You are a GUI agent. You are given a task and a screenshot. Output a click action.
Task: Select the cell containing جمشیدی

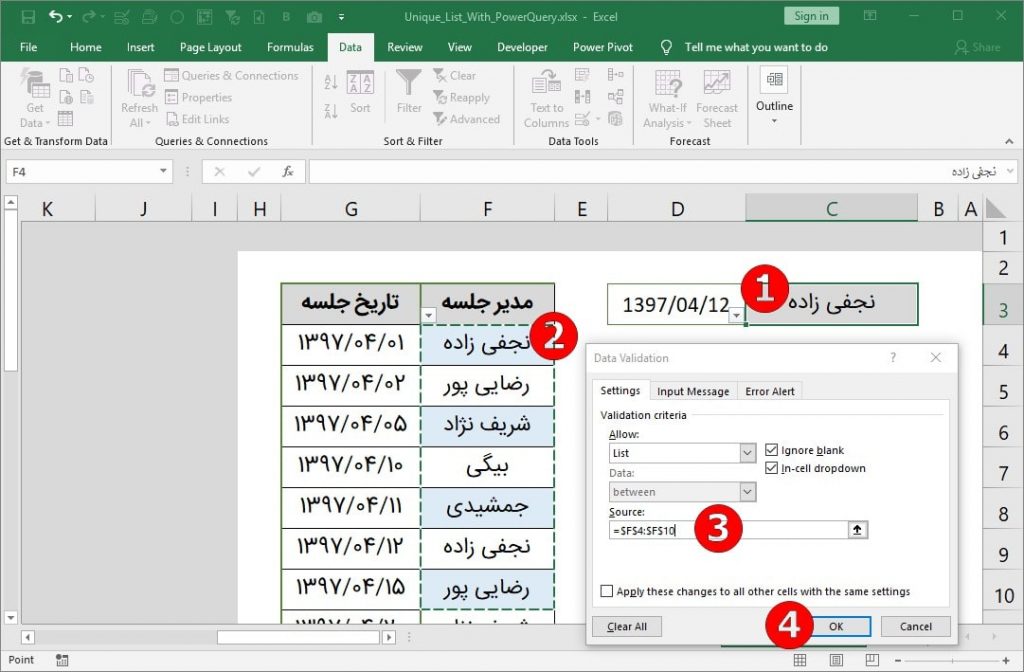pos(487,507)
